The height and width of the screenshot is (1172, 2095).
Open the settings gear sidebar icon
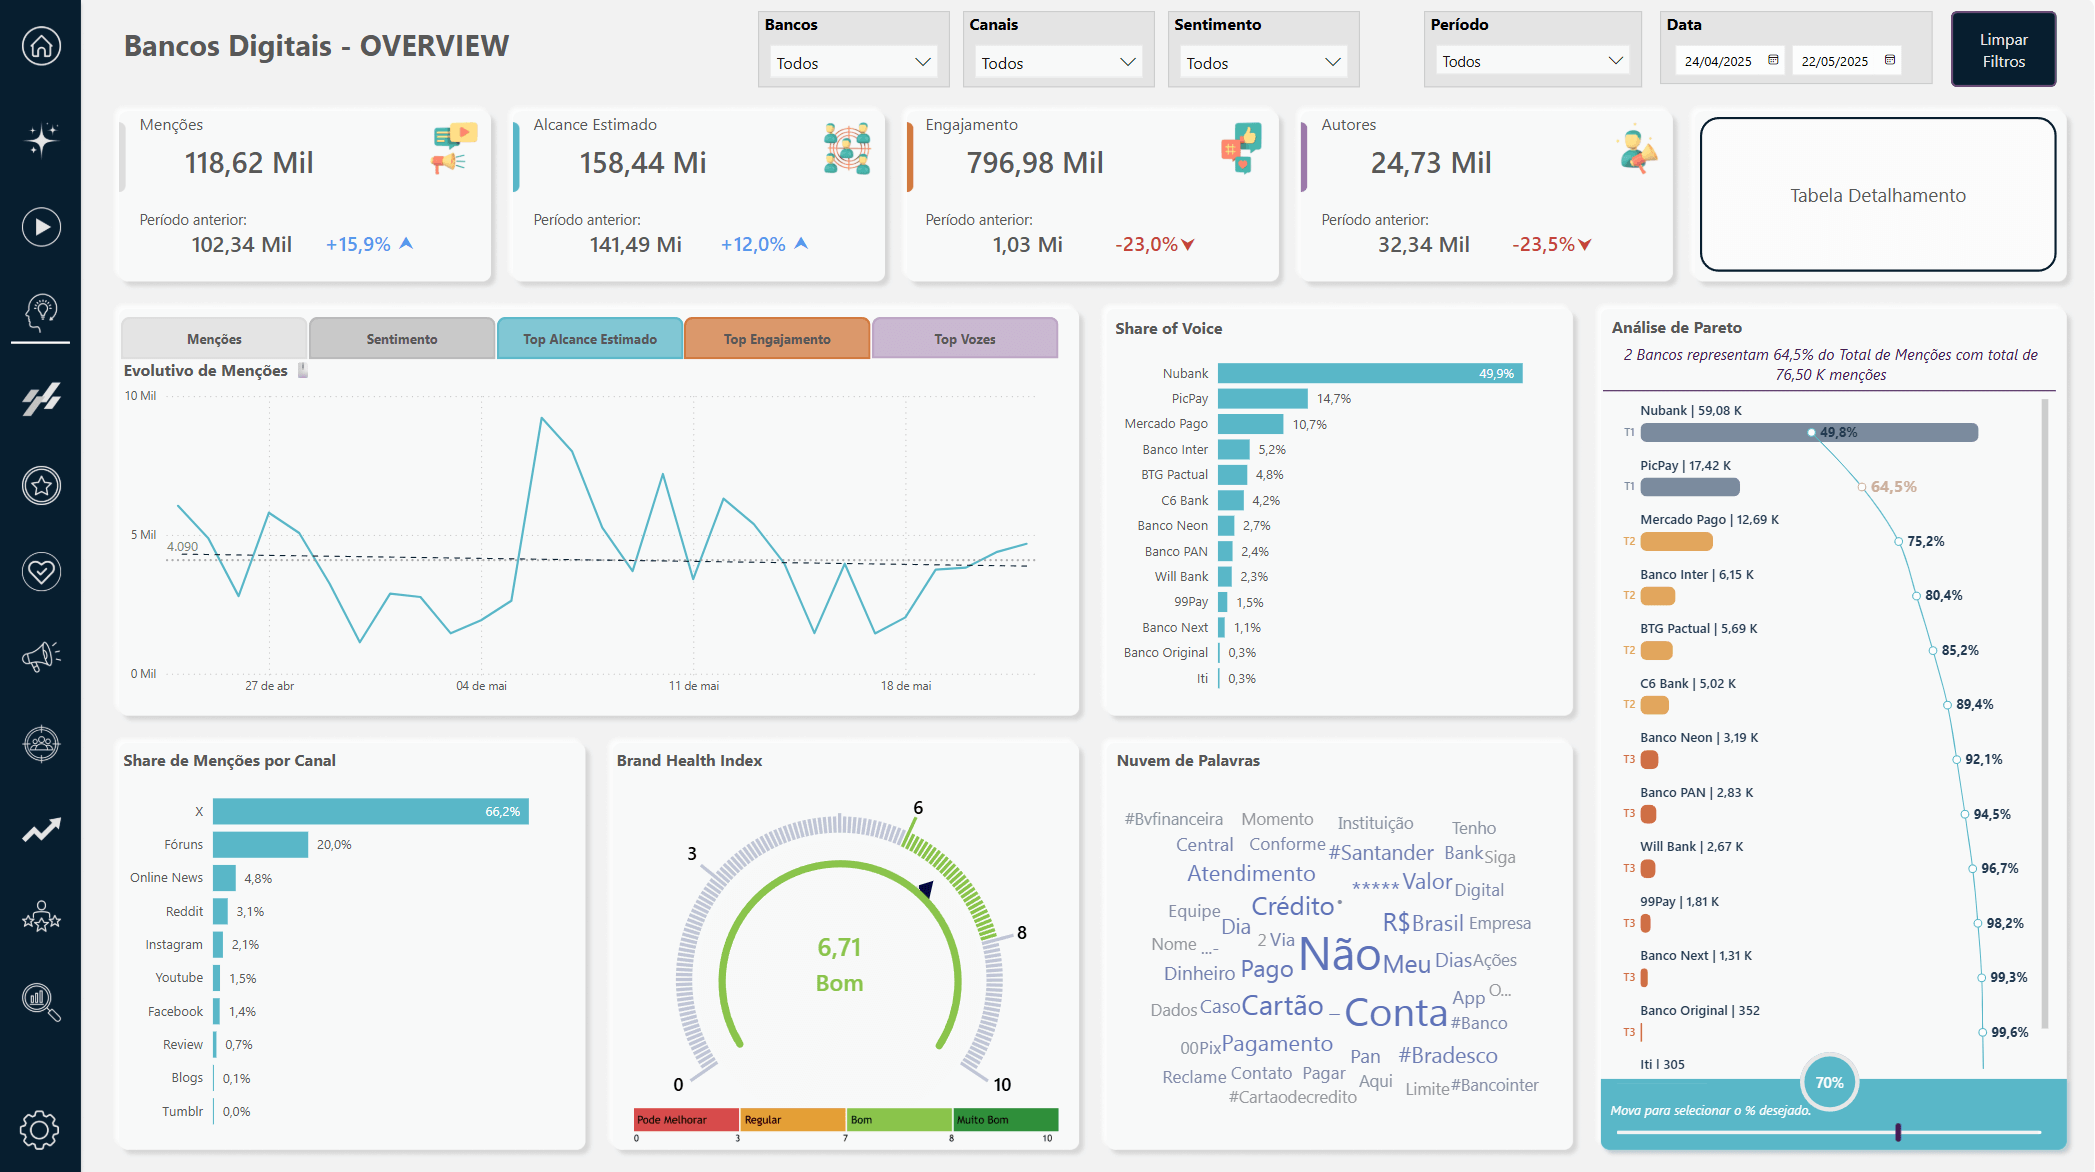click(40, 1130)
